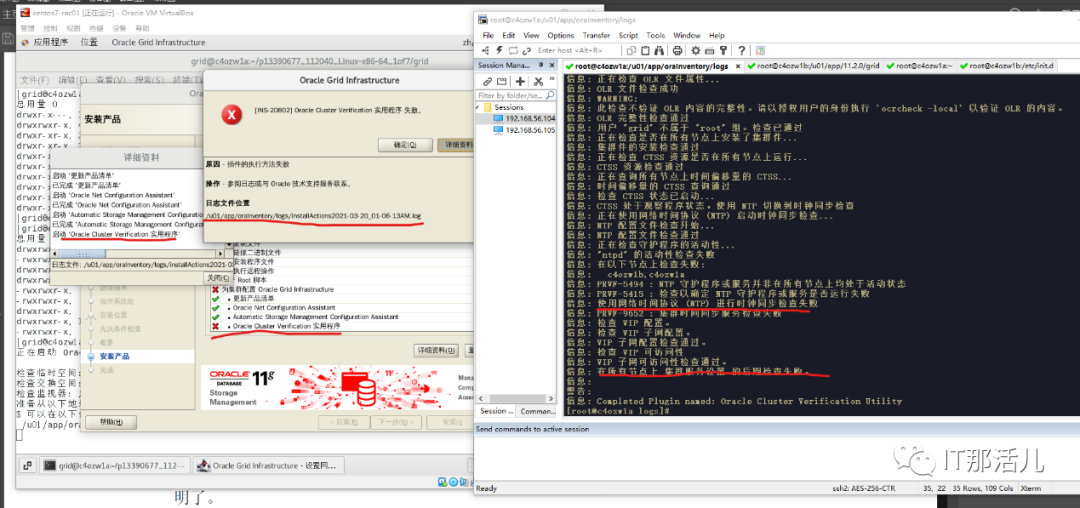
Task: Click workspace switcher icon in CentOS taskbar
Action: tap(28, 466)
